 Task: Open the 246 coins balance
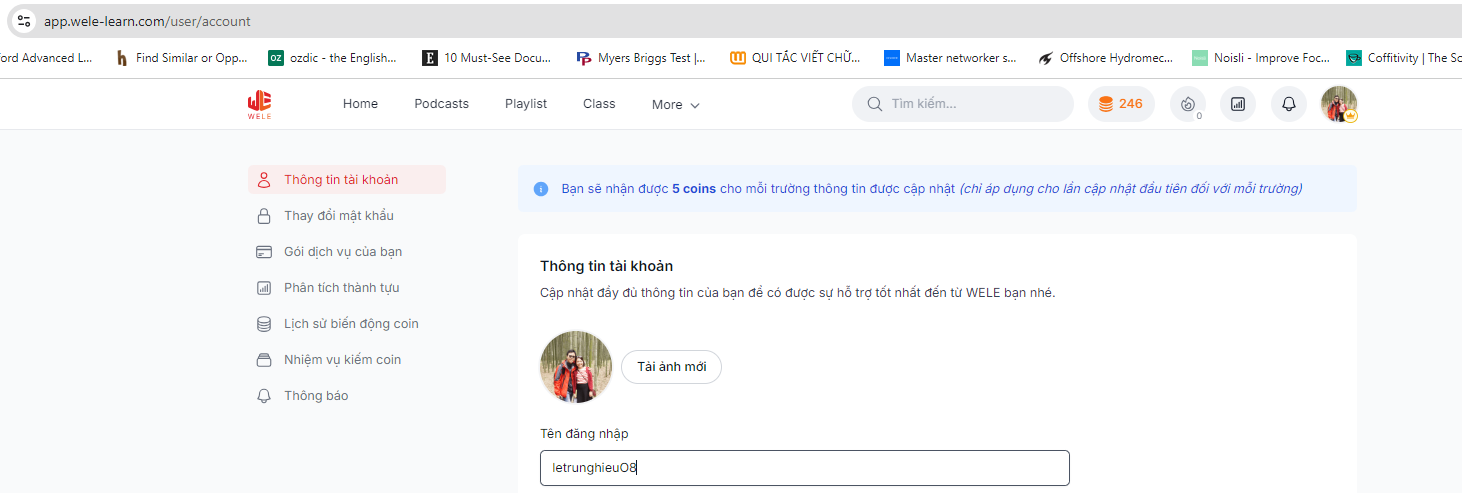pos(1120,104)
